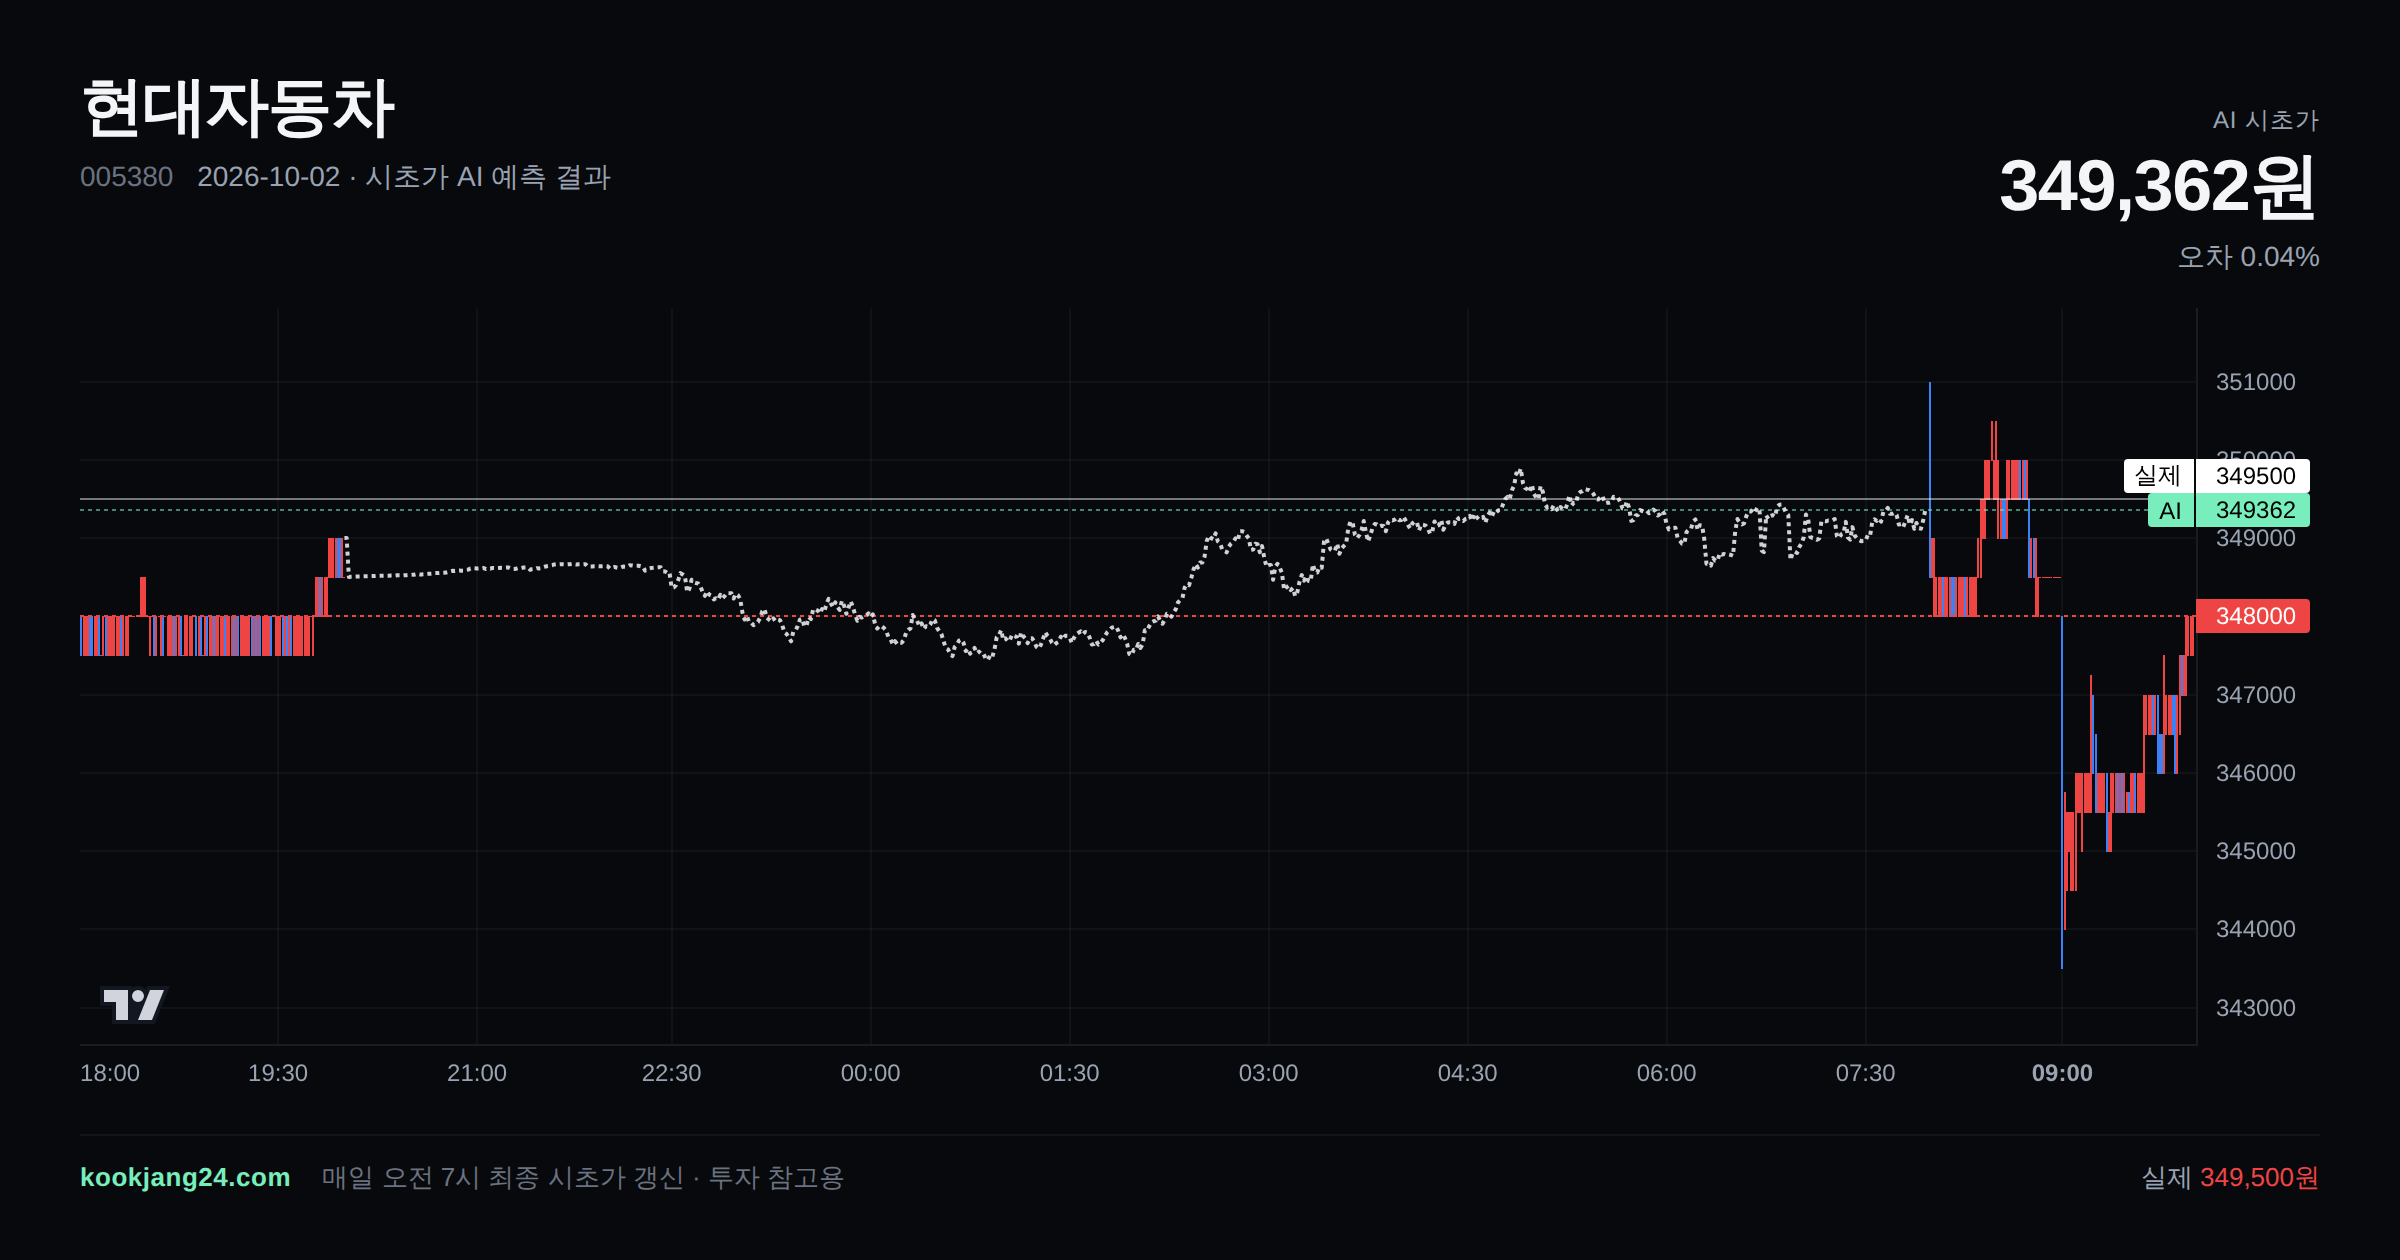Click the 00:00 time axis label
Screen dimensions: 2400x1260
tap(871, 1073)
